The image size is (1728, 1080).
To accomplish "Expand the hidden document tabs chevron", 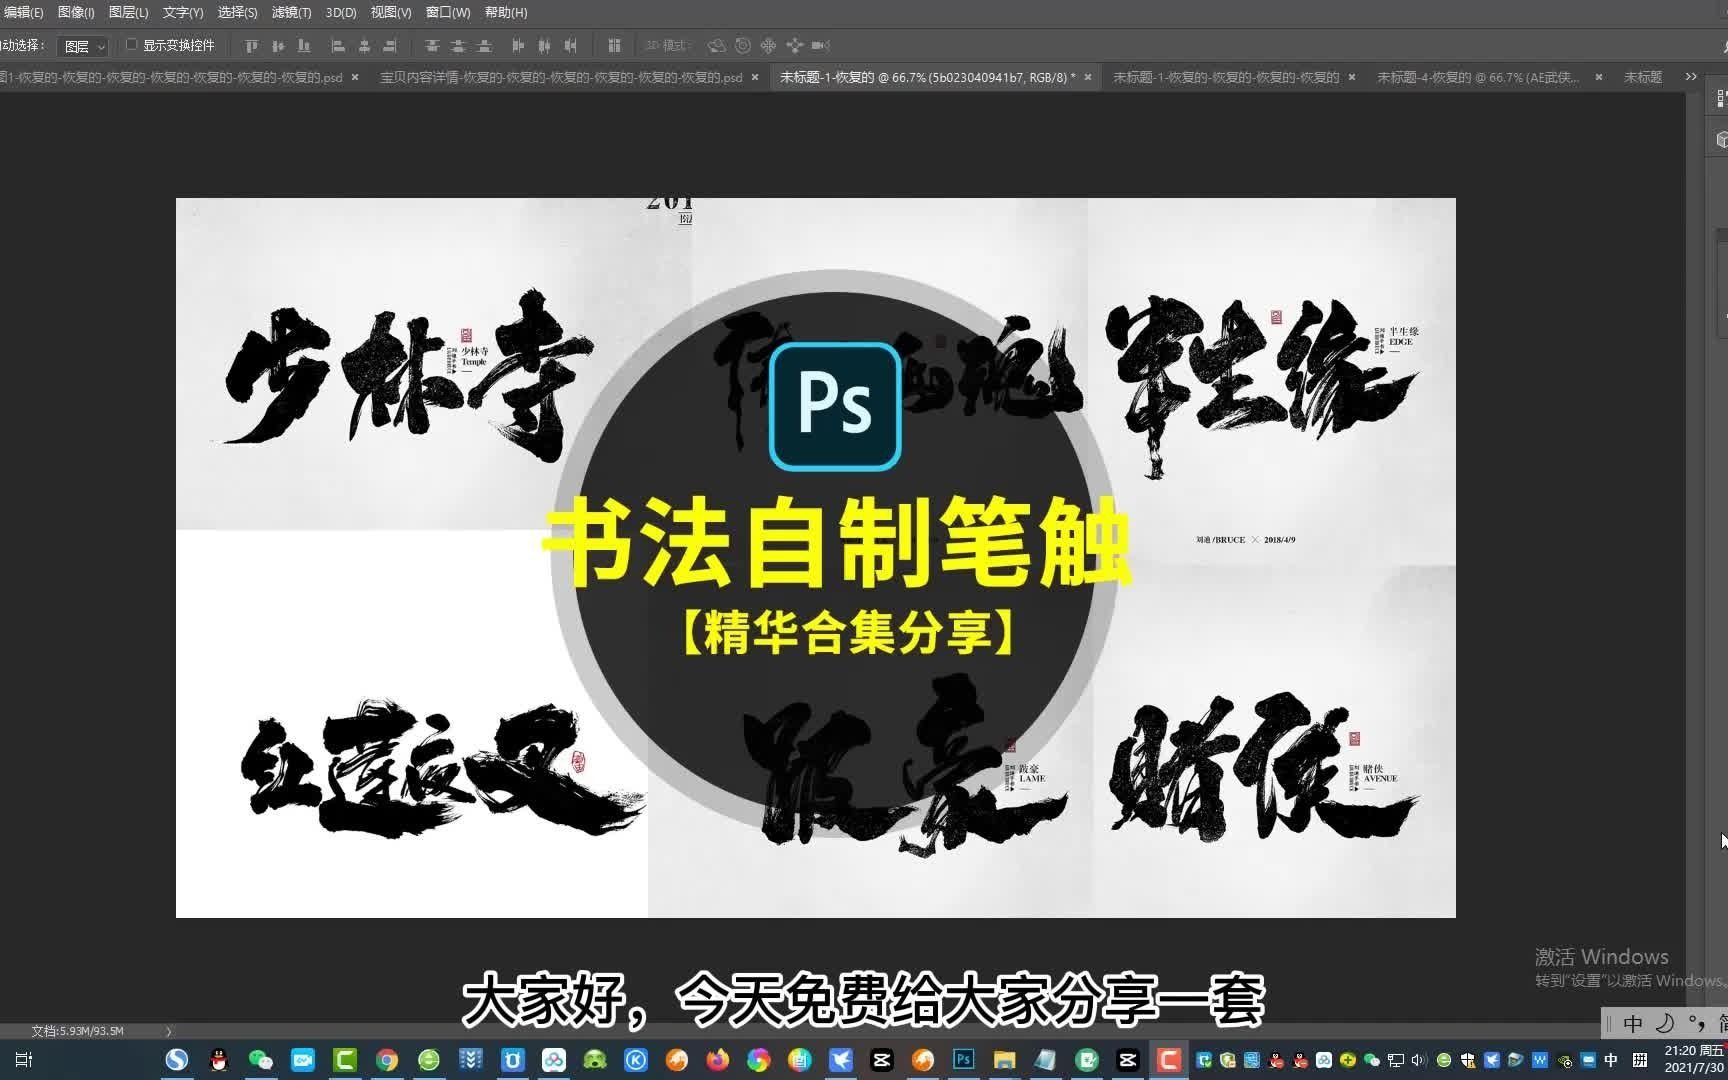I will 1691,77.
